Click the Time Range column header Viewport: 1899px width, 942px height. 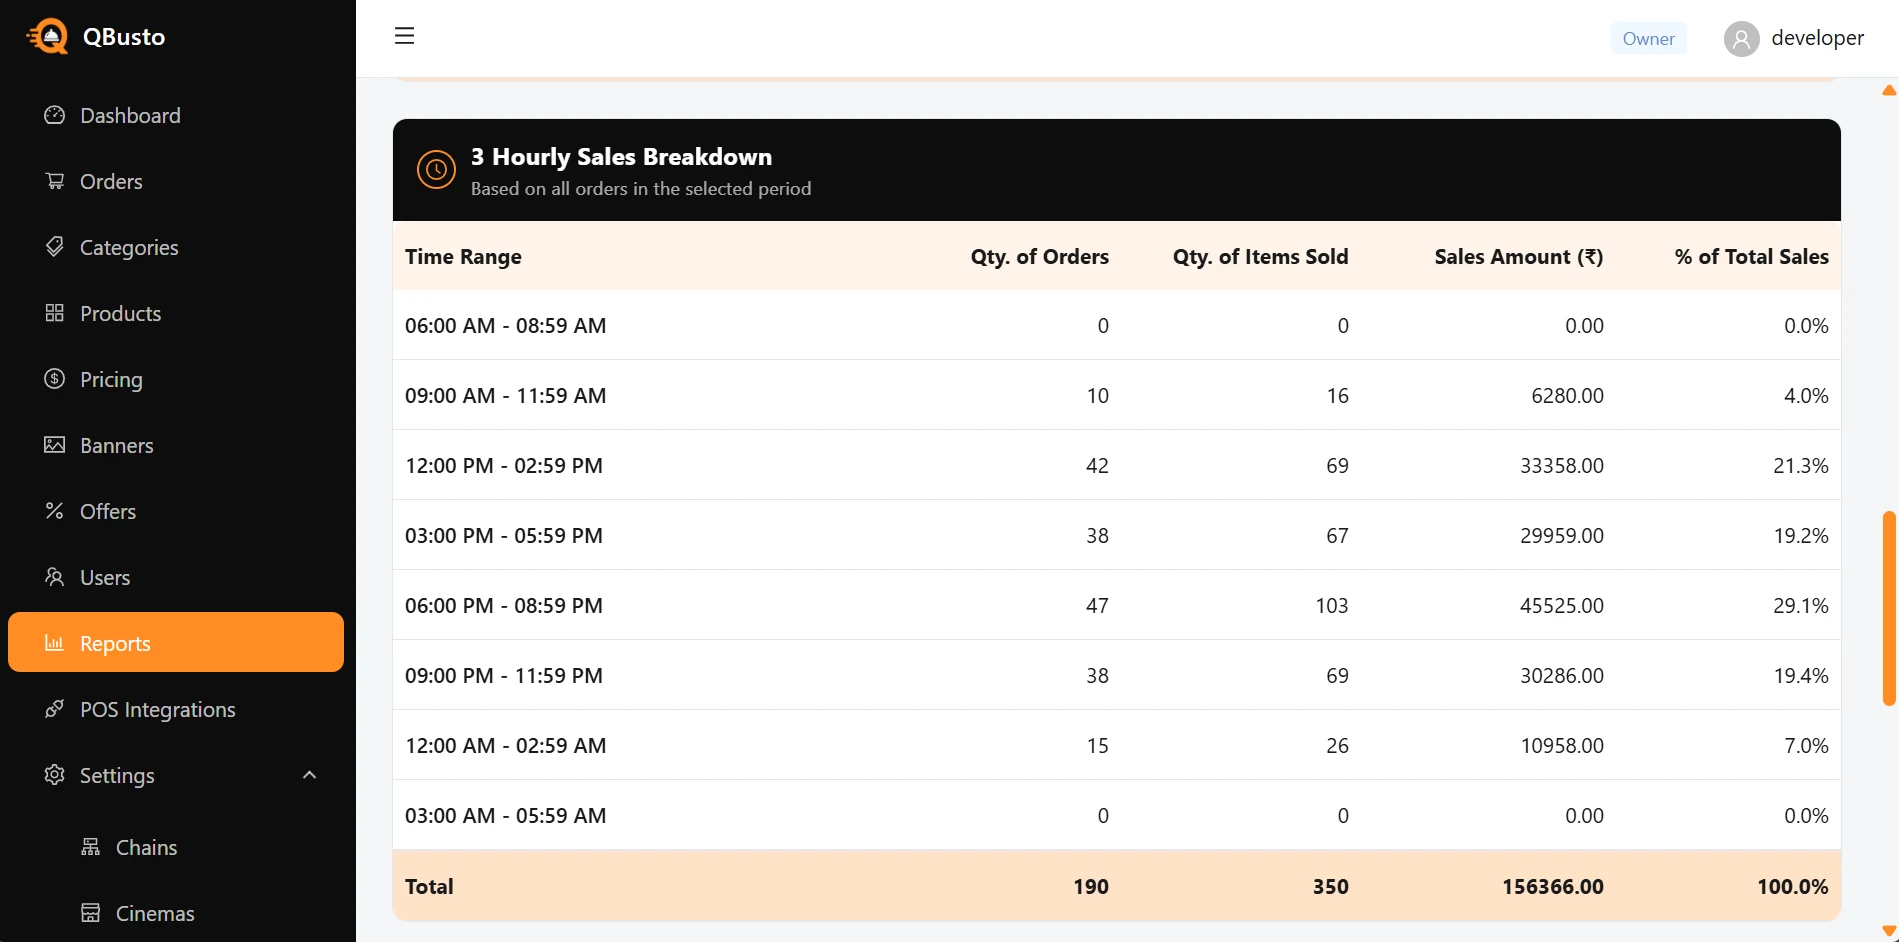tap(463, 257)
